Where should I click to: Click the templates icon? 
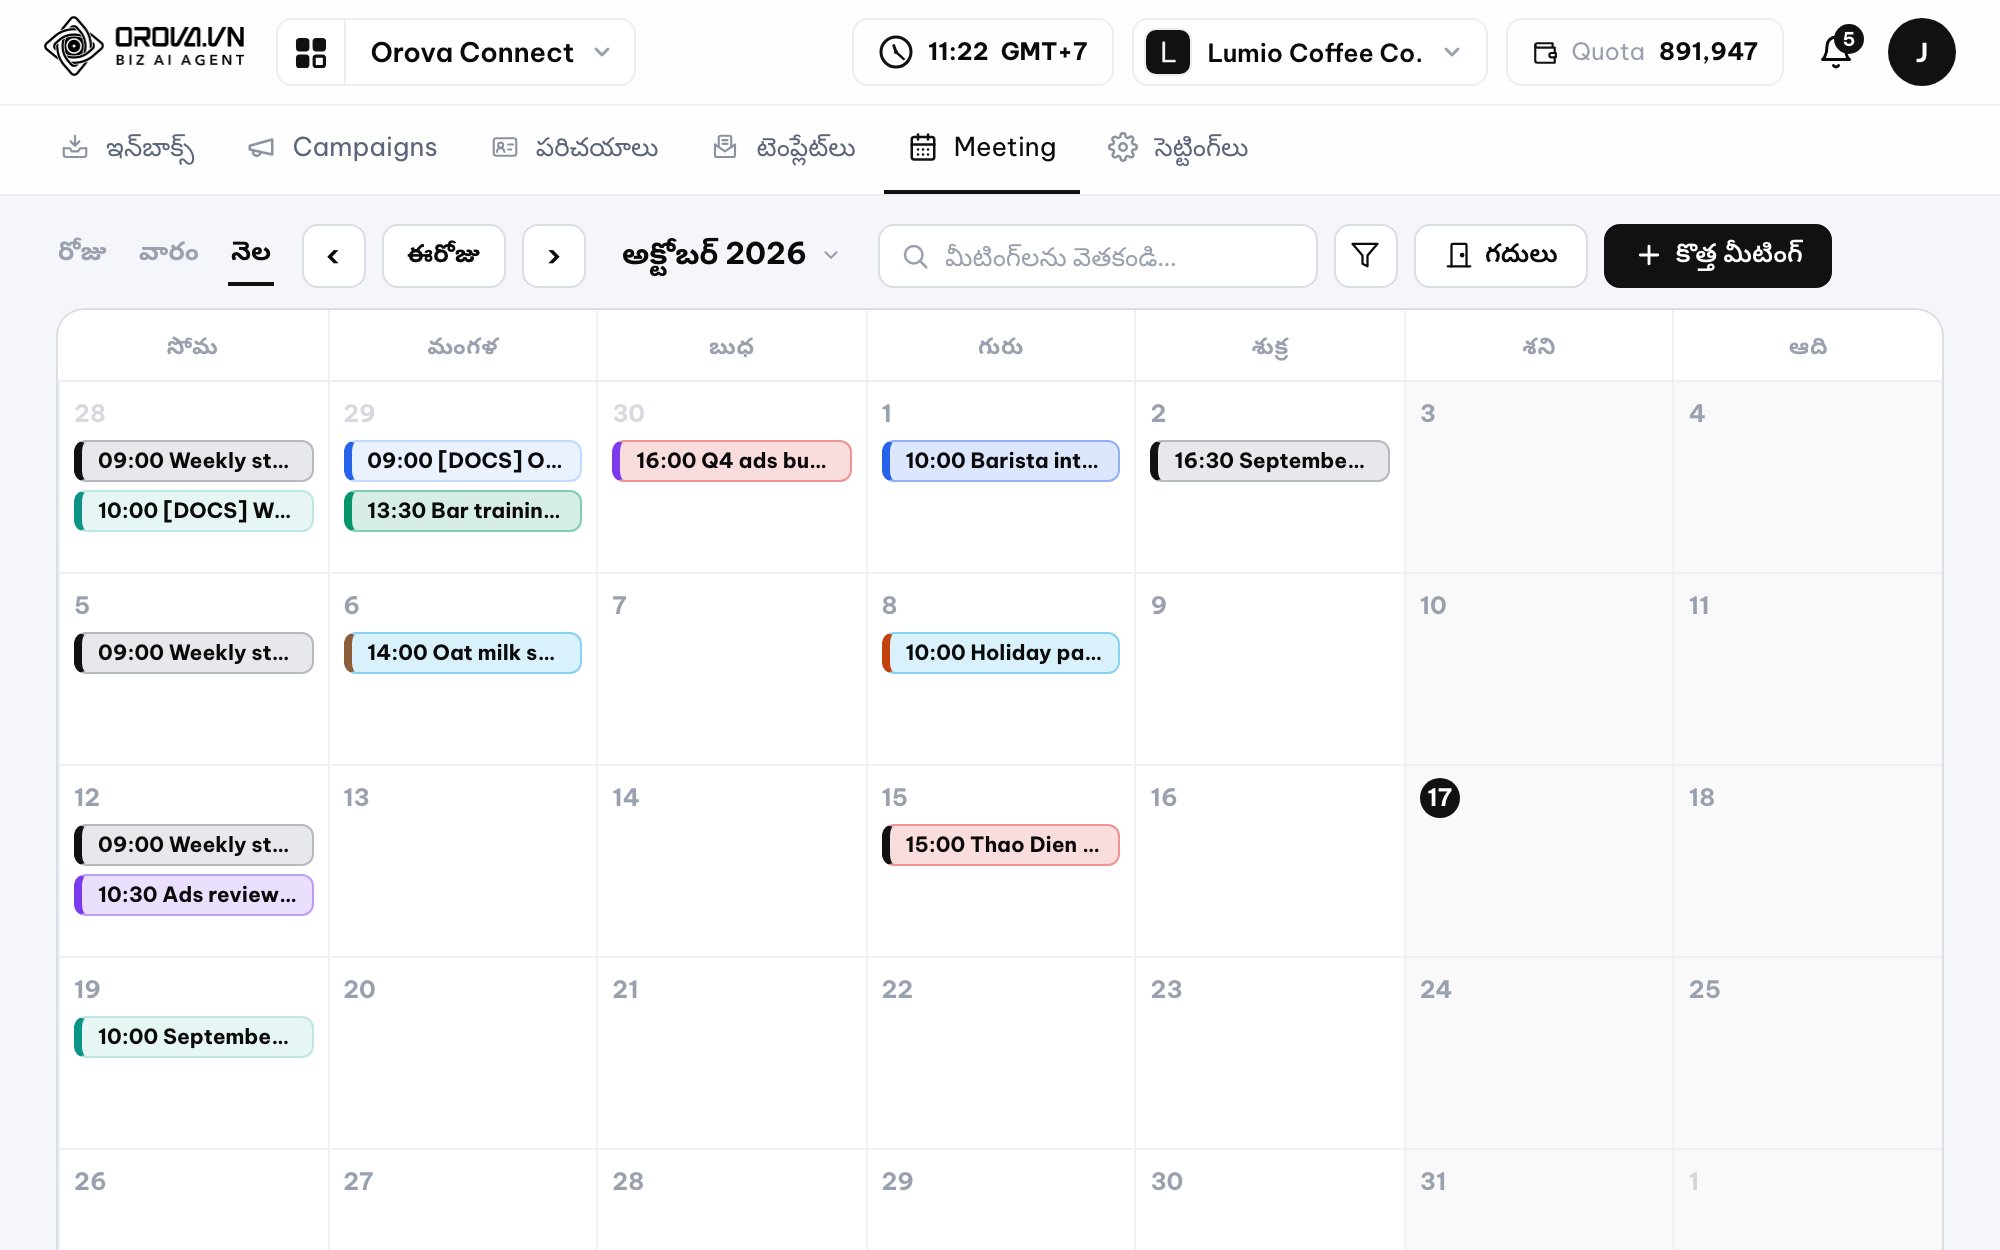(x=725, y=148)
